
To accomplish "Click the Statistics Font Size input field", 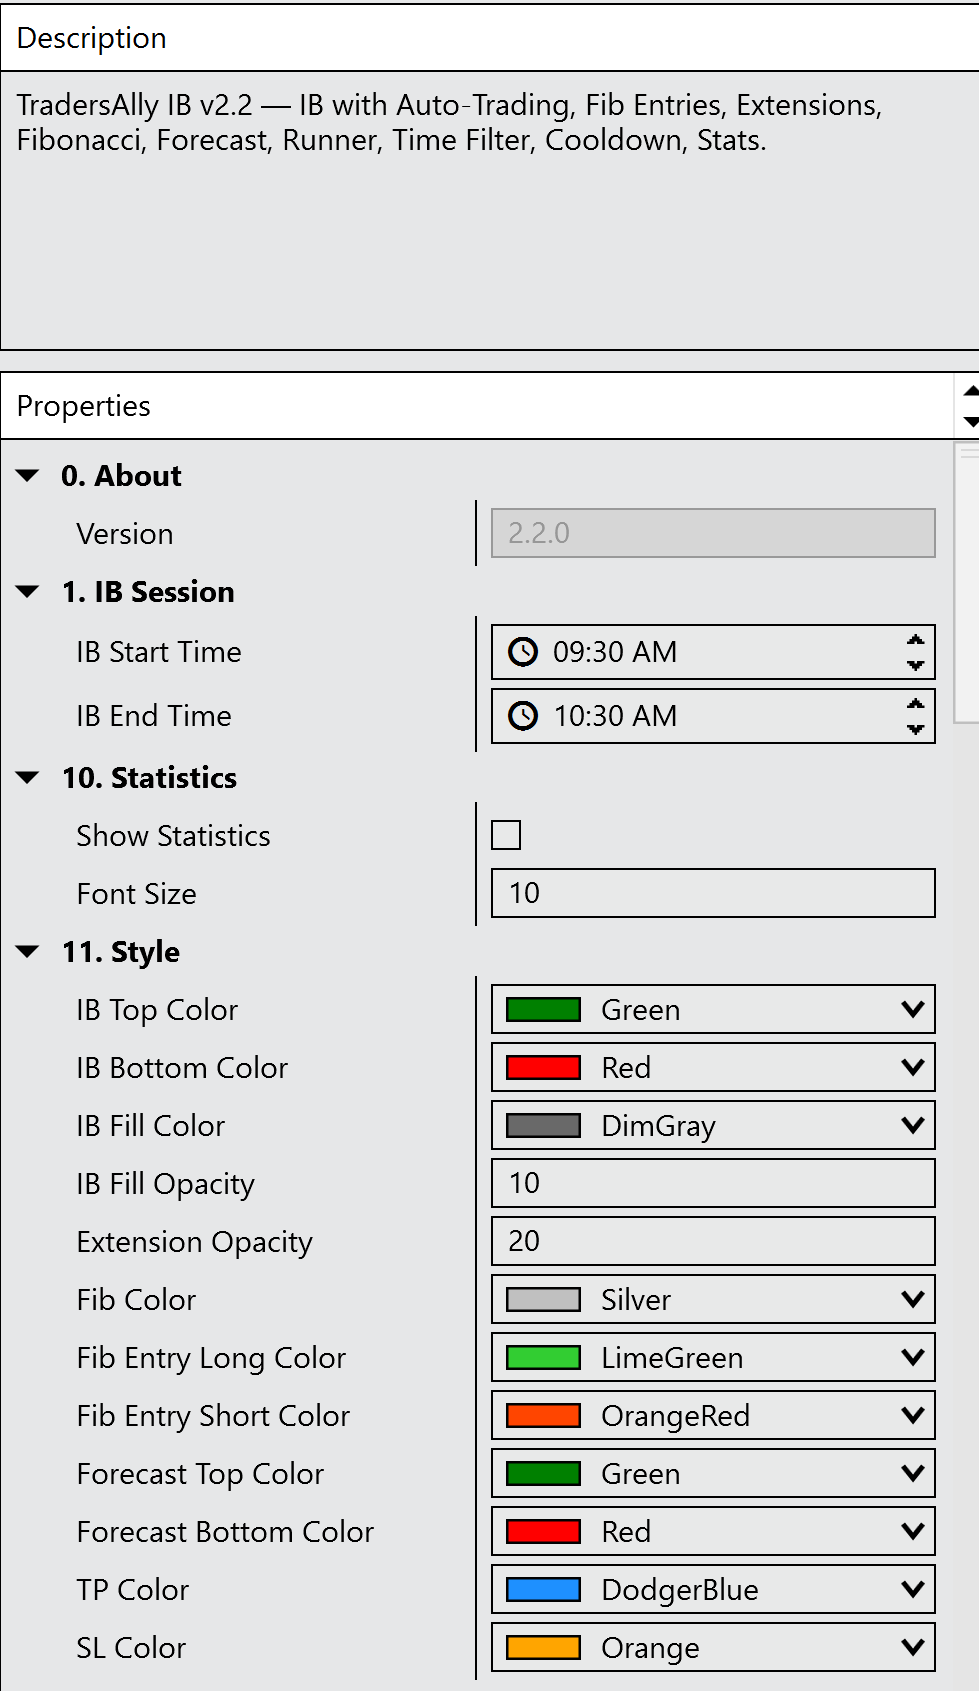I will click(712, 893).
